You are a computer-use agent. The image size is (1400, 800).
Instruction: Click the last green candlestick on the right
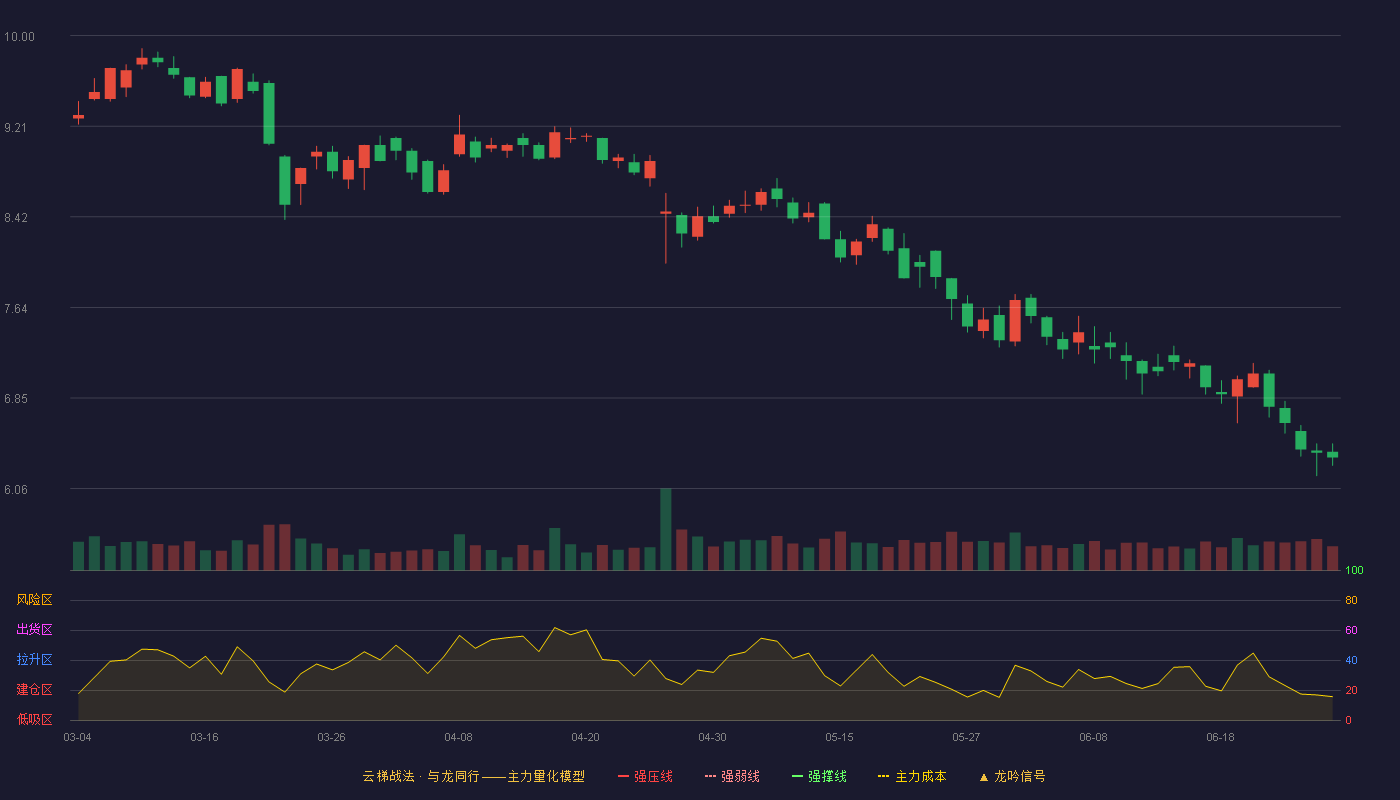point(1332,454)
